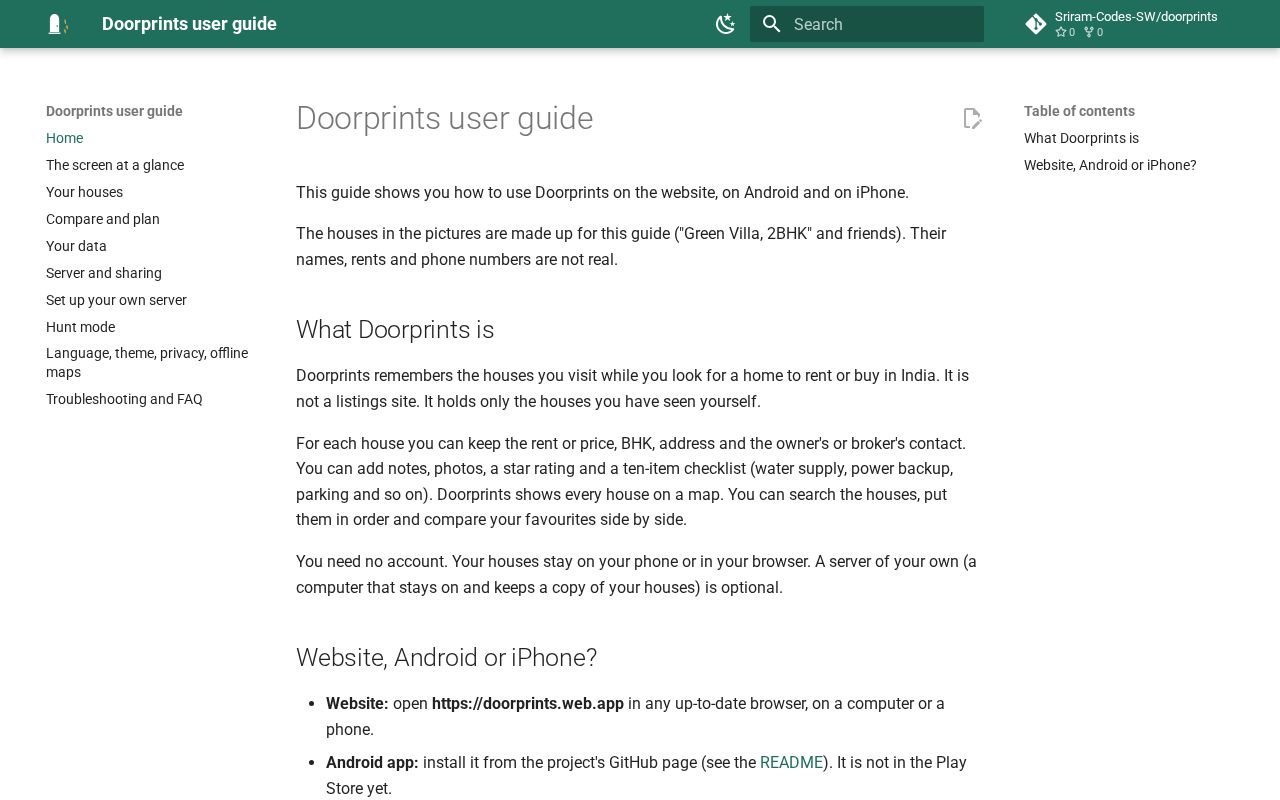Click the Table of contents label

coord(1079,111)
